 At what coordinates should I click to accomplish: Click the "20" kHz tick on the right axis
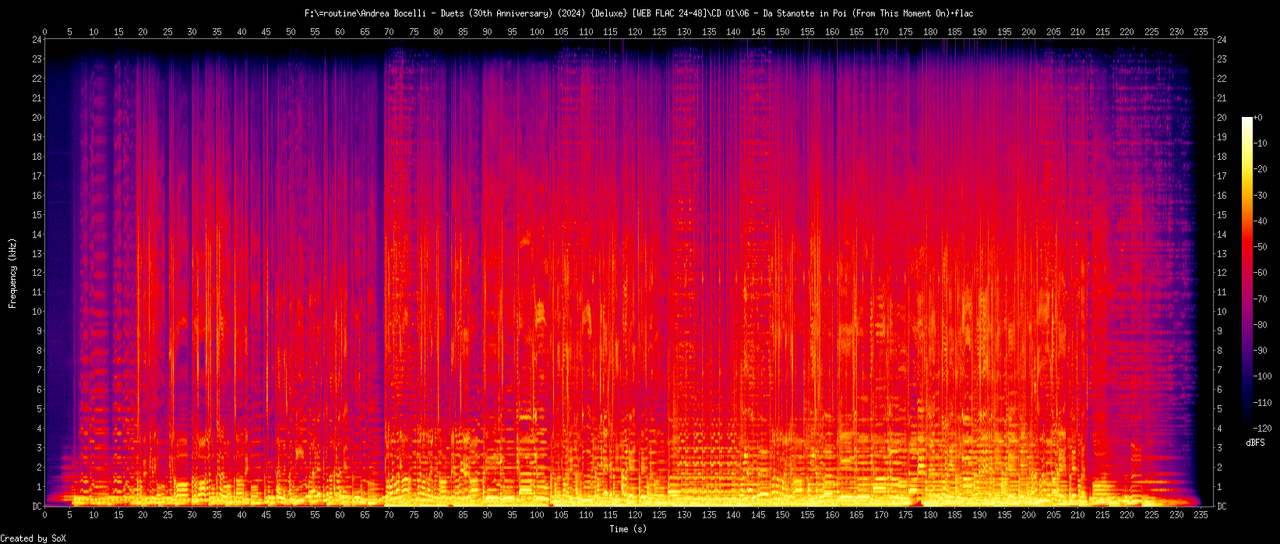[1224, 118]
